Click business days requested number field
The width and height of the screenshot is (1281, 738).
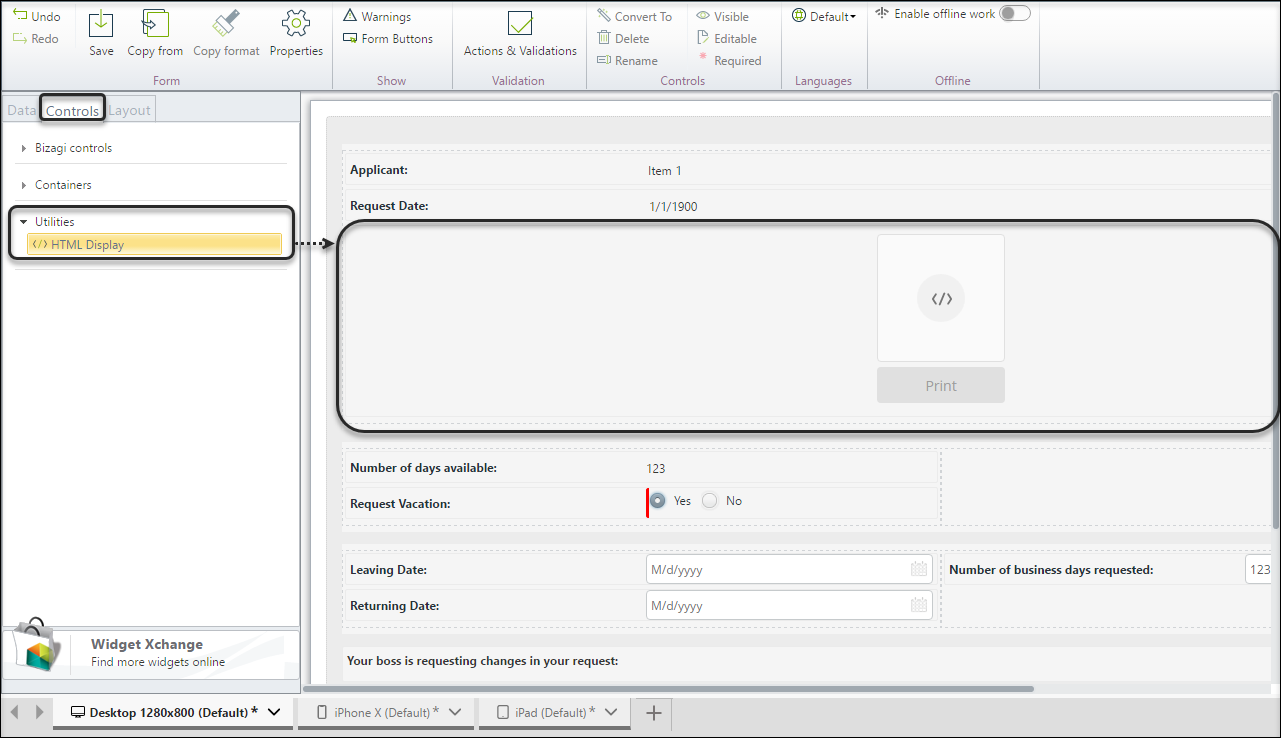pos(1258,569)
